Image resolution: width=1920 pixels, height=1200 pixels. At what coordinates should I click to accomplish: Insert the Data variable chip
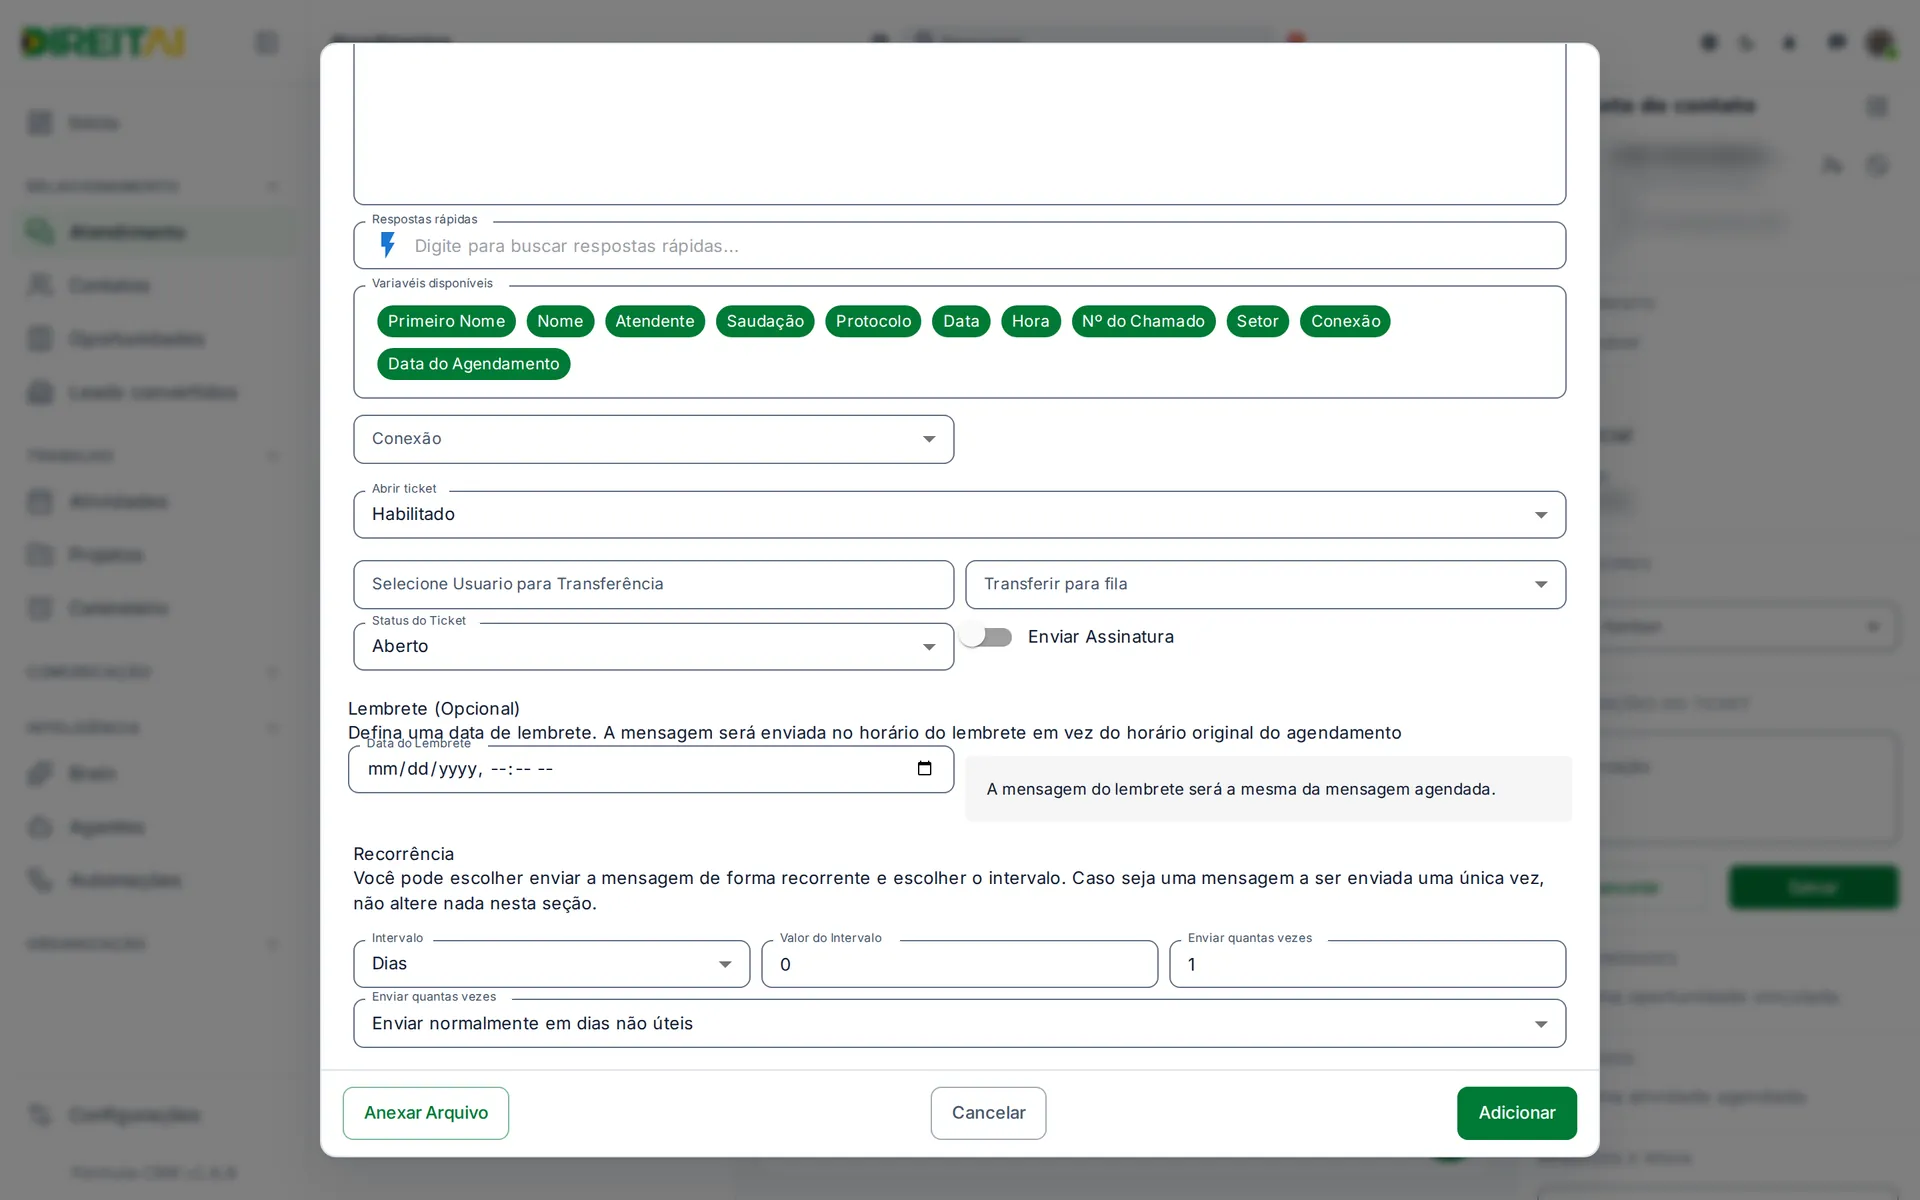pos(961,321)
